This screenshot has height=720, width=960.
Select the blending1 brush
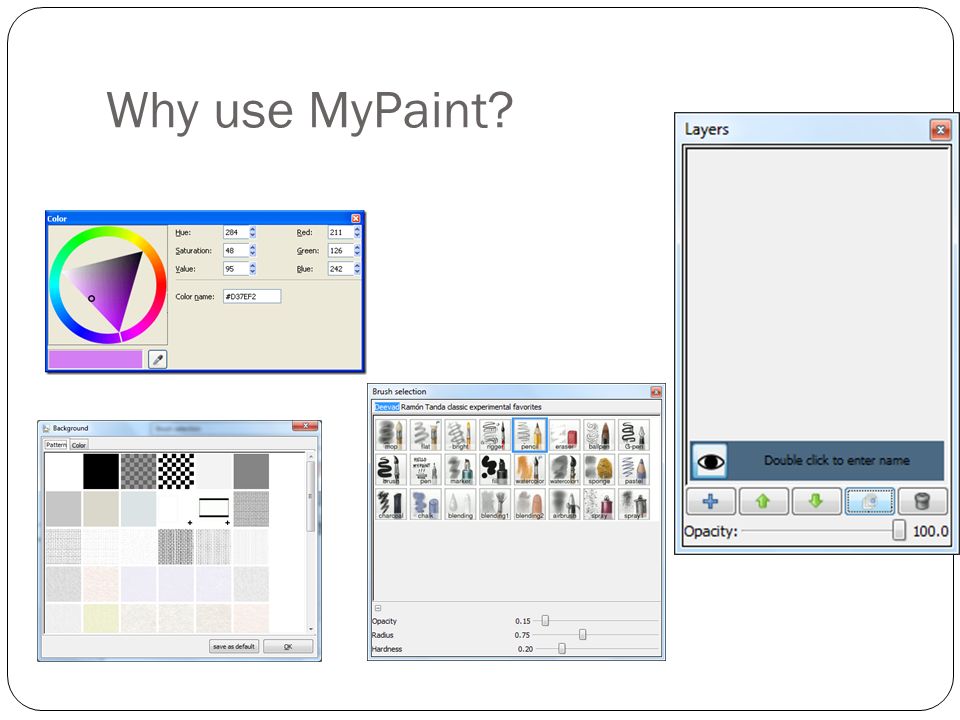click(495, 504)
